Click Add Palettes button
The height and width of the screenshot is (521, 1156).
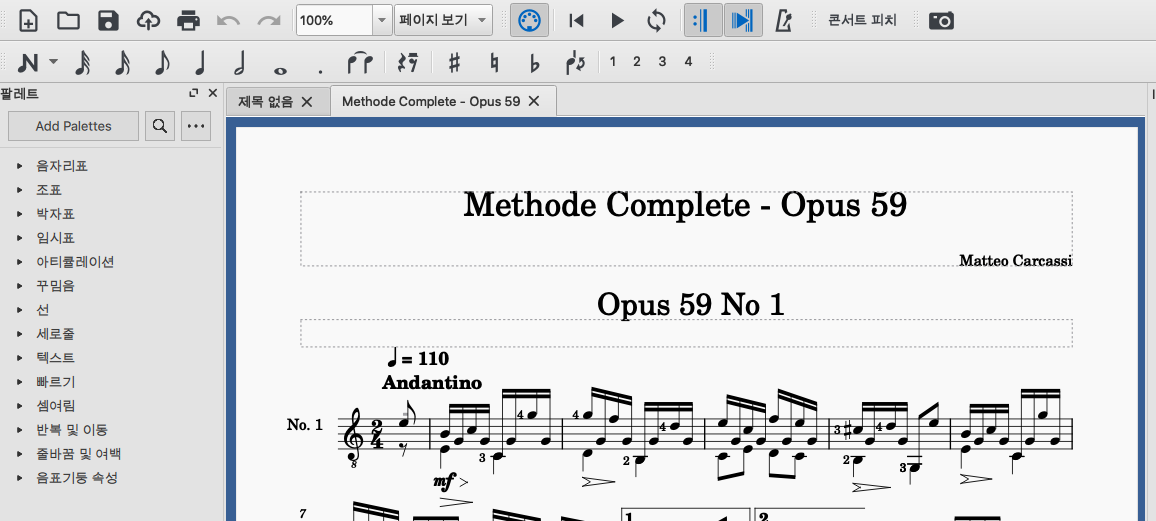(x=73, y=126)
